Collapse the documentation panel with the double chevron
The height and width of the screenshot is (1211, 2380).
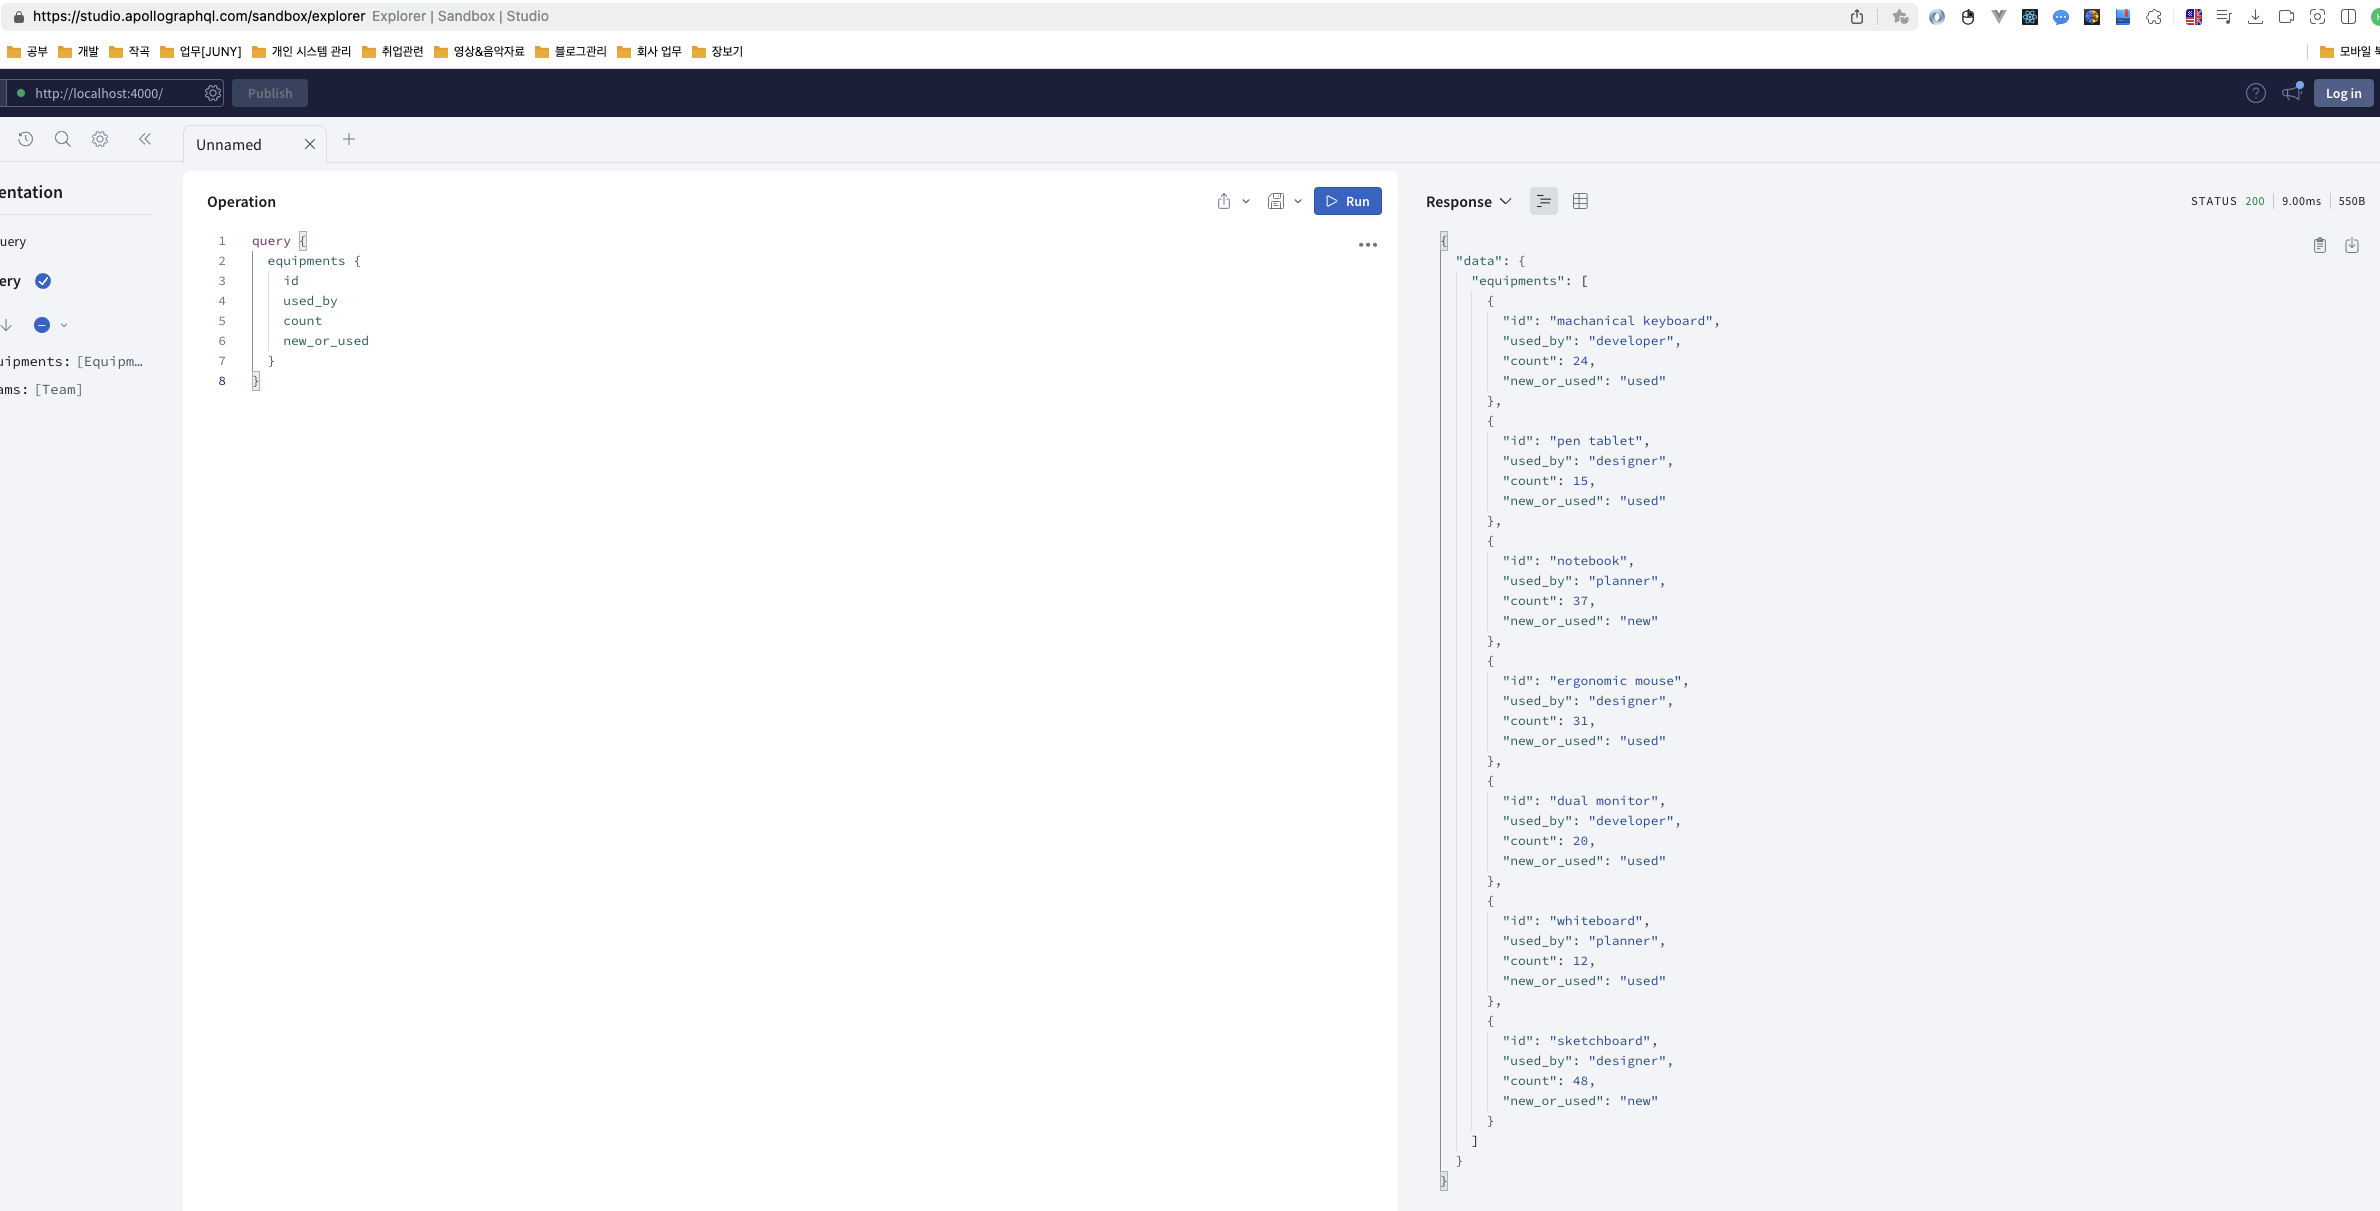tap(145, 139)
